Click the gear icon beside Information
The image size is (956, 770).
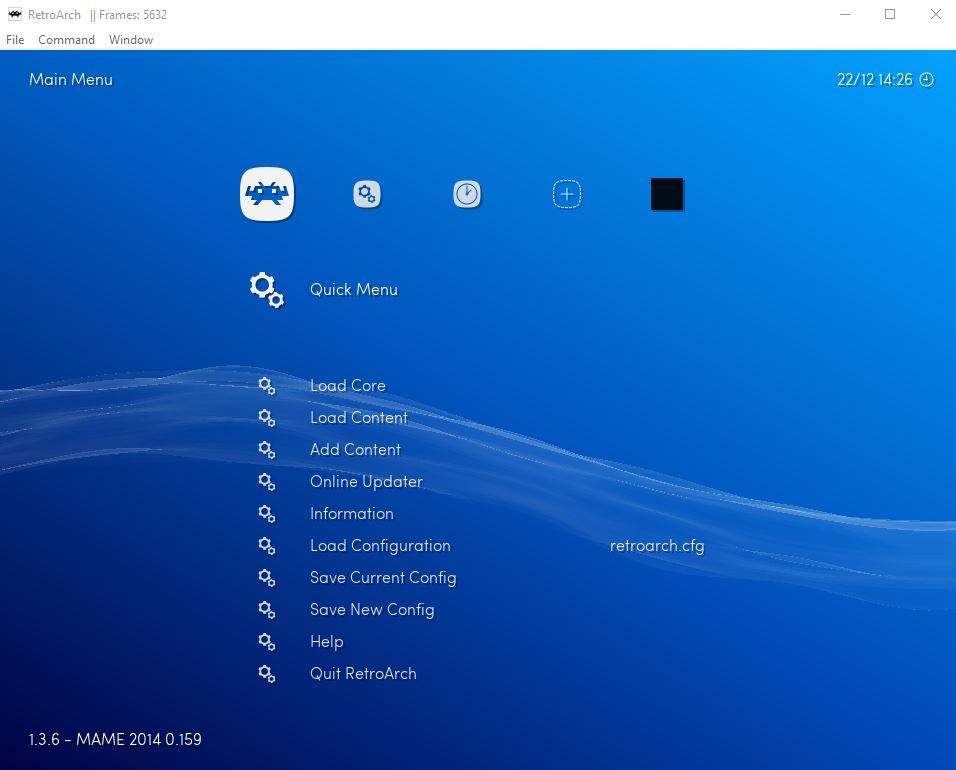tap(266, 514)
